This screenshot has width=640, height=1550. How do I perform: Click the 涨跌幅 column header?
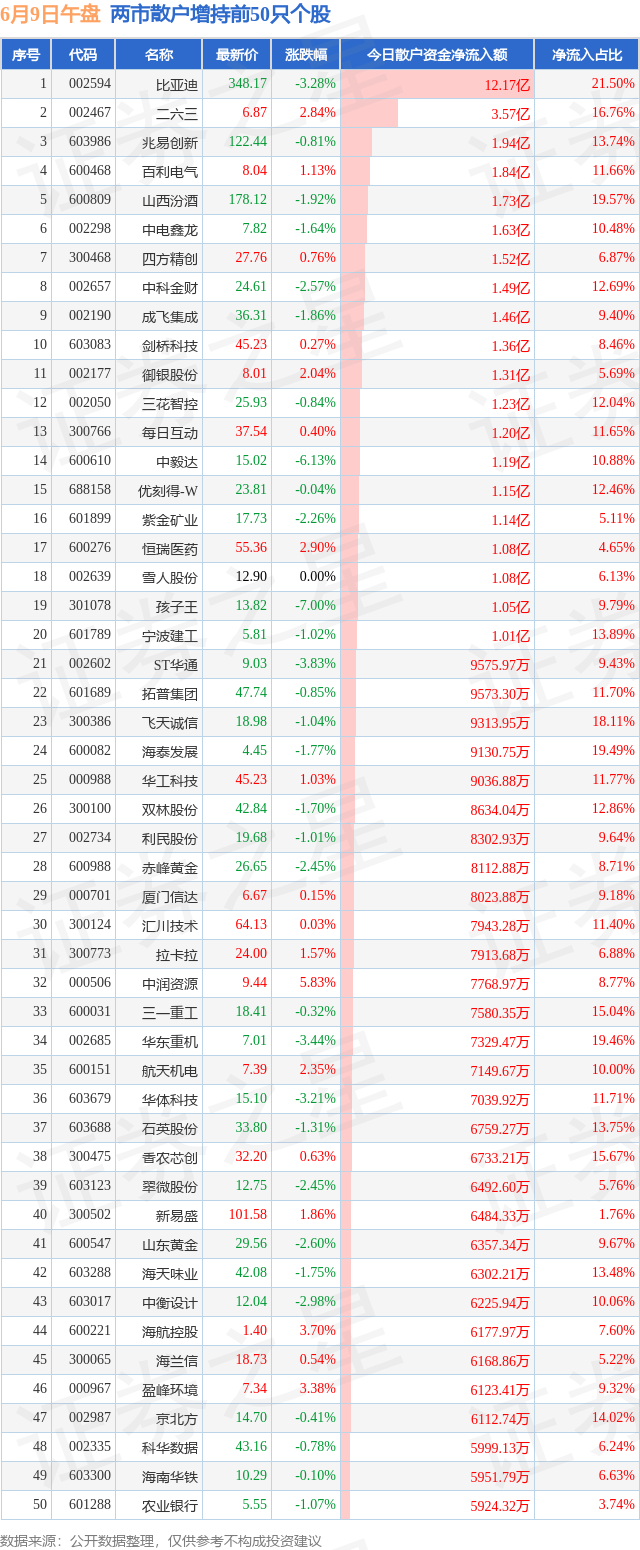(305, 55)
